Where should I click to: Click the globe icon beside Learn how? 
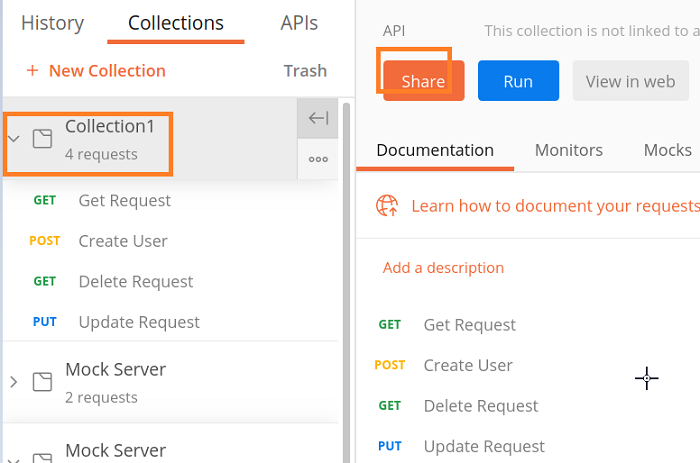(x=387, y=206)
